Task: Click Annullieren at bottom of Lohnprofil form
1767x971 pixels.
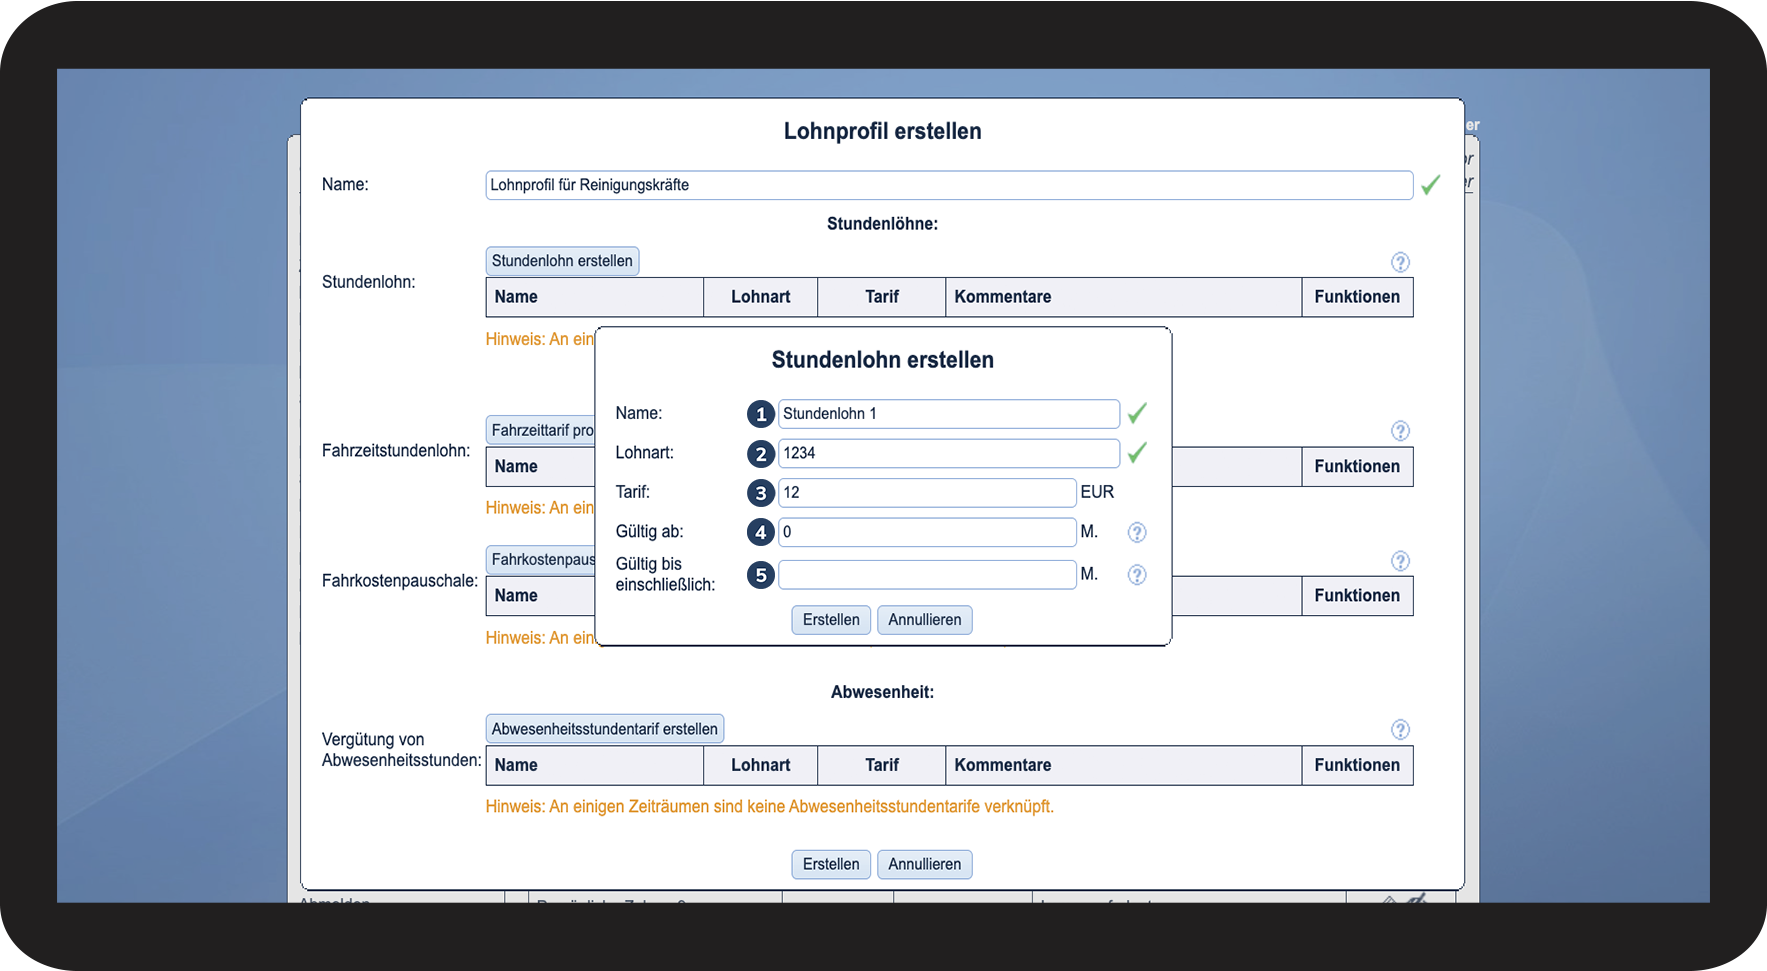Action: pyautogui.click(x=925, y=864)
